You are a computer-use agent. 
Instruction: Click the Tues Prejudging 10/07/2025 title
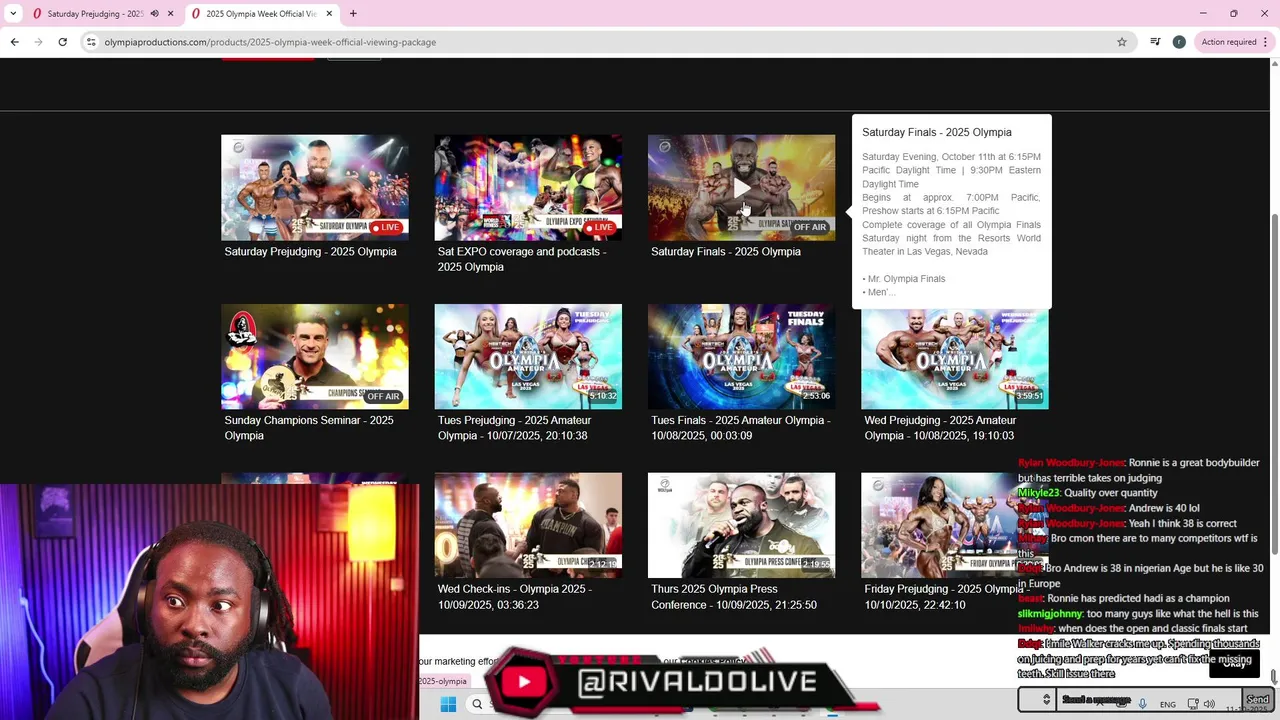click(x=514, y=428)
